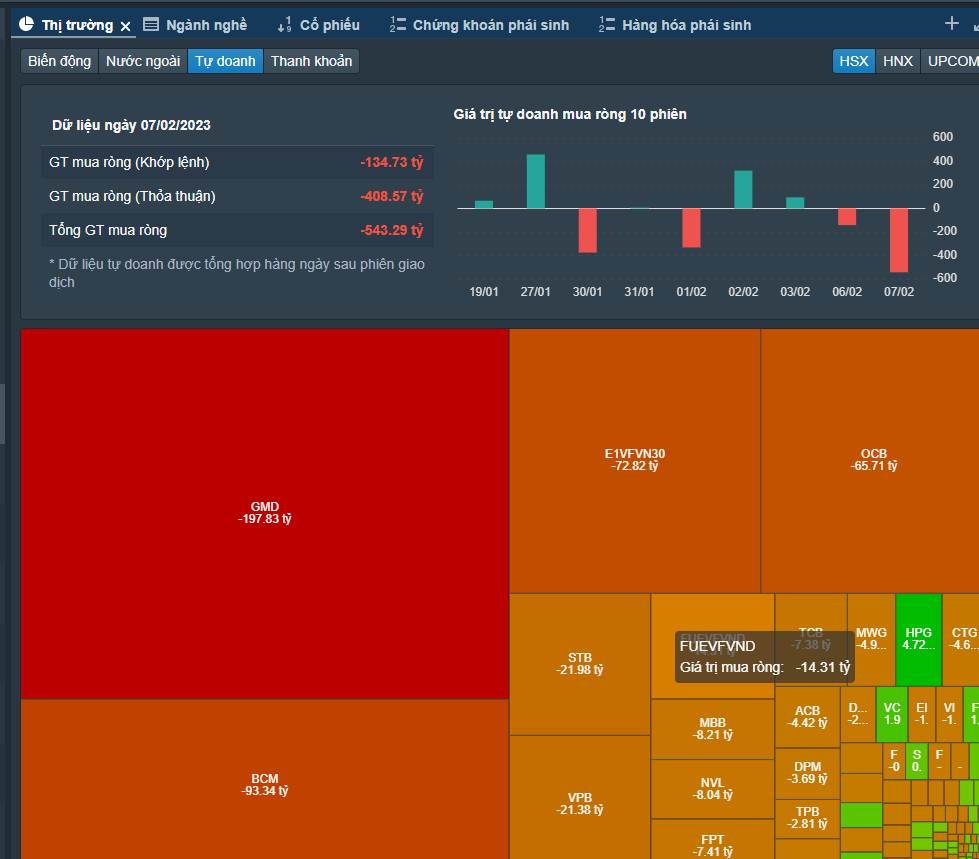Click the chart title Giá trị tự doanh mua ròng

[570, 114]
